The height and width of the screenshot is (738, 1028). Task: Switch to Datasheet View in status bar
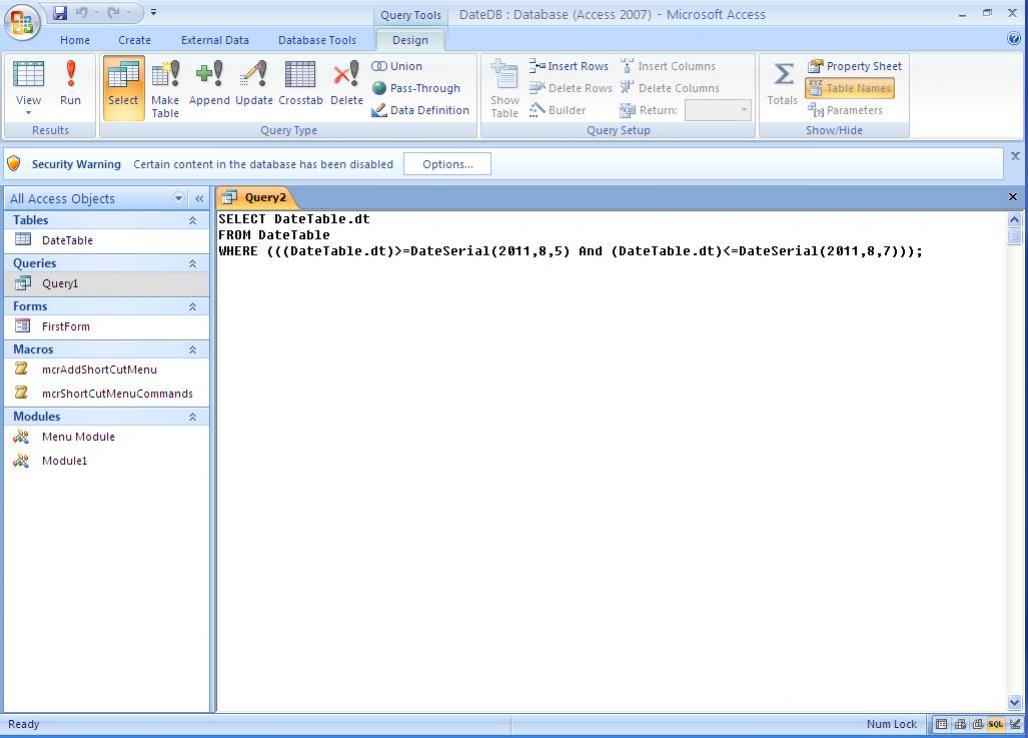click(941, 724)
